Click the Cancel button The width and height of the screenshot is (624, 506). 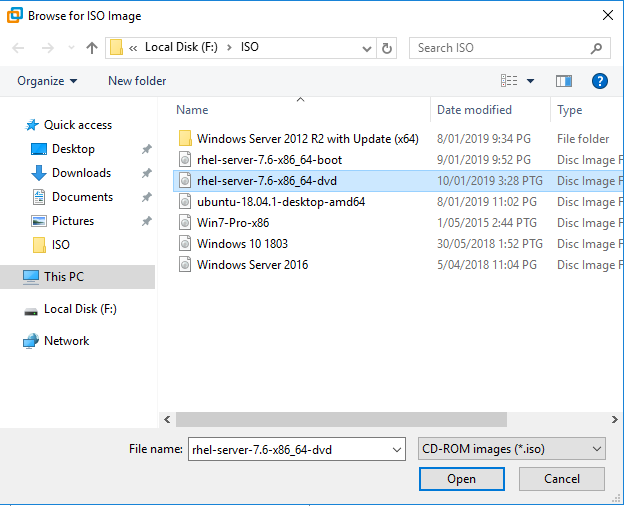(x=562, y=479)
